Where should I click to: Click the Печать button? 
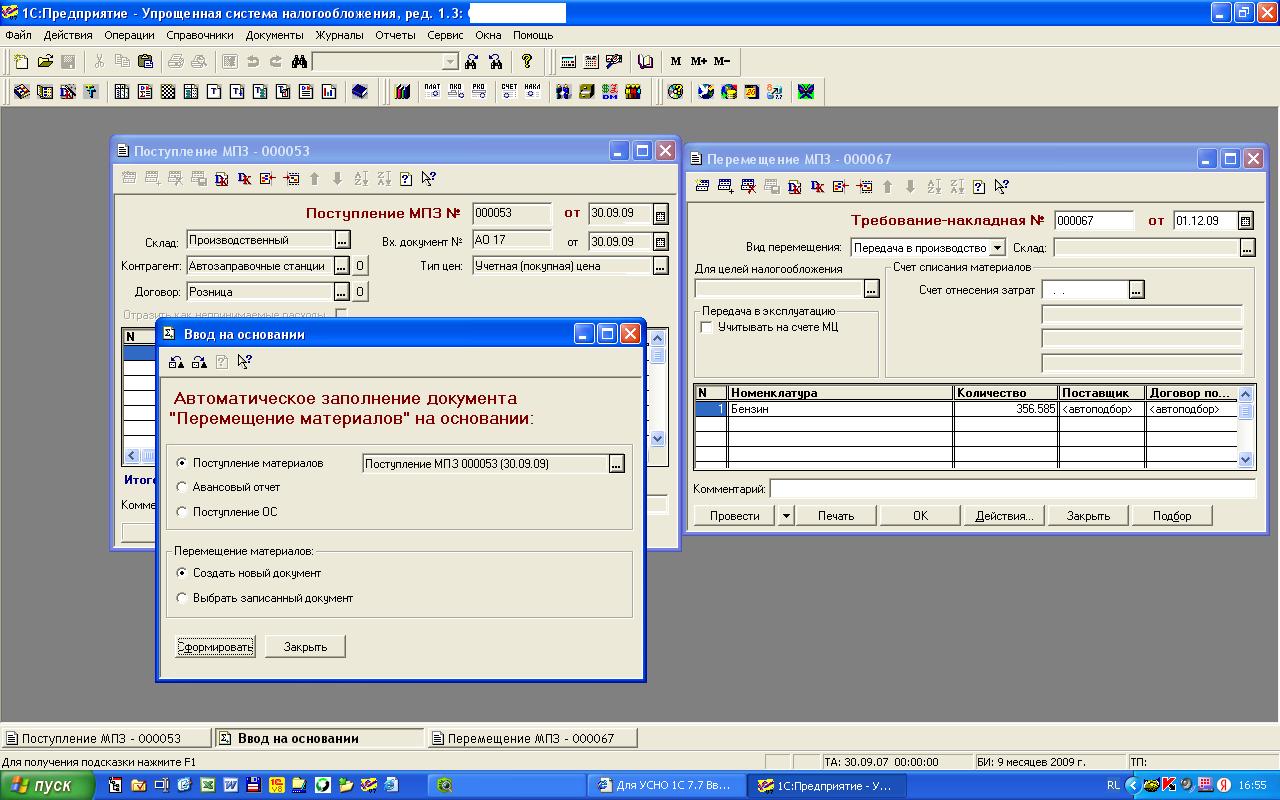(x=836, y=516)
